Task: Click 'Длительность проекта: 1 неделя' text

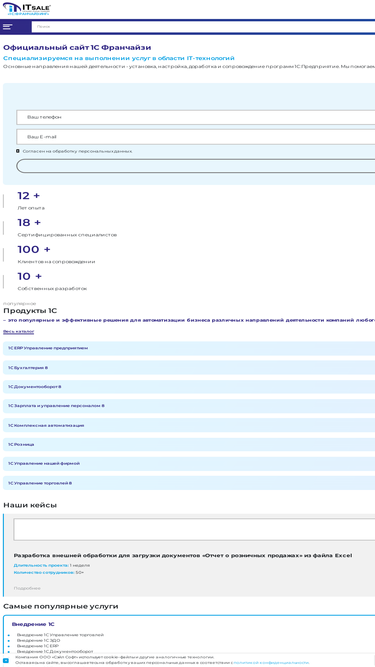Action: coord(52,565)
